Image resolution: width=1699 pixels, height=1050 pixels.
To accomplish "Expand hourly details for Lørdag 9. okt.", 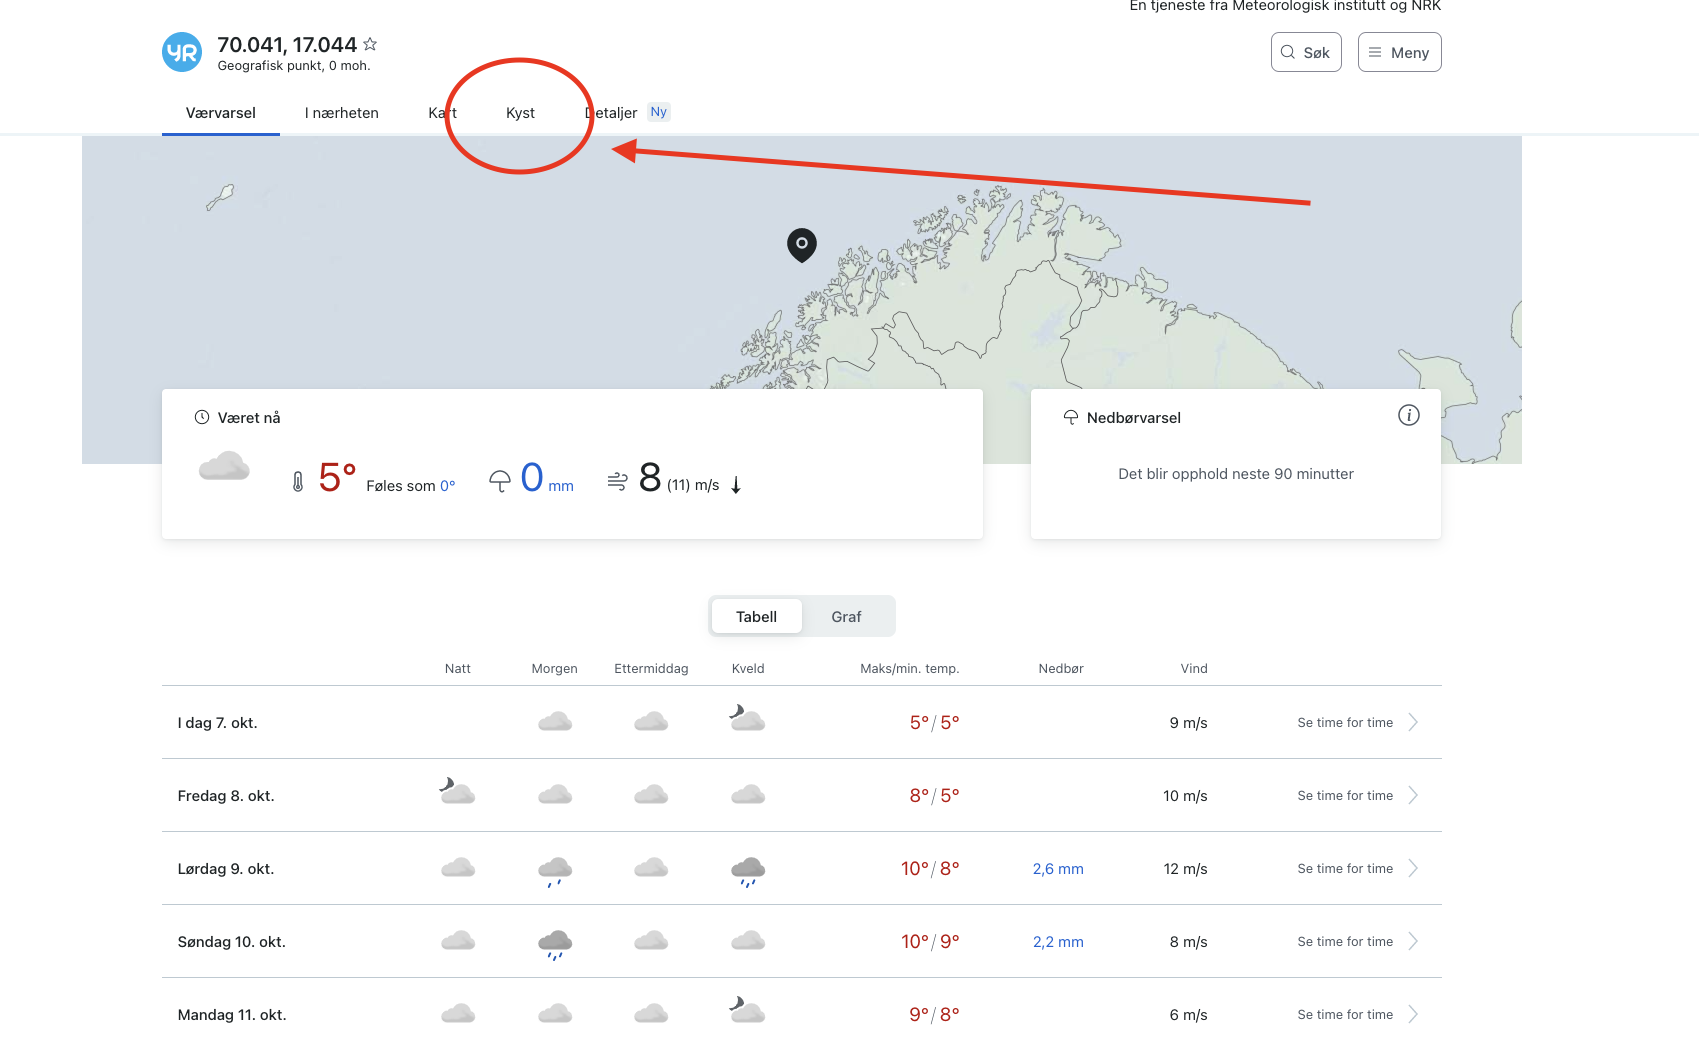I will (x=1357, y=869).
